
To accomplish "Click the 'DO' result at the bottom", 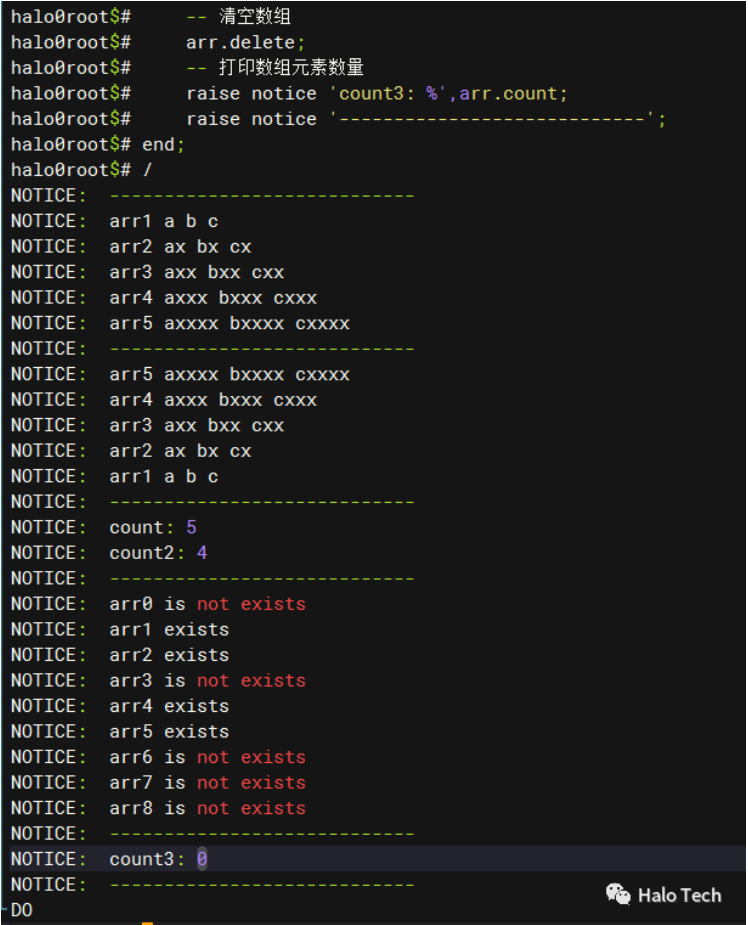I will point(21,910).
